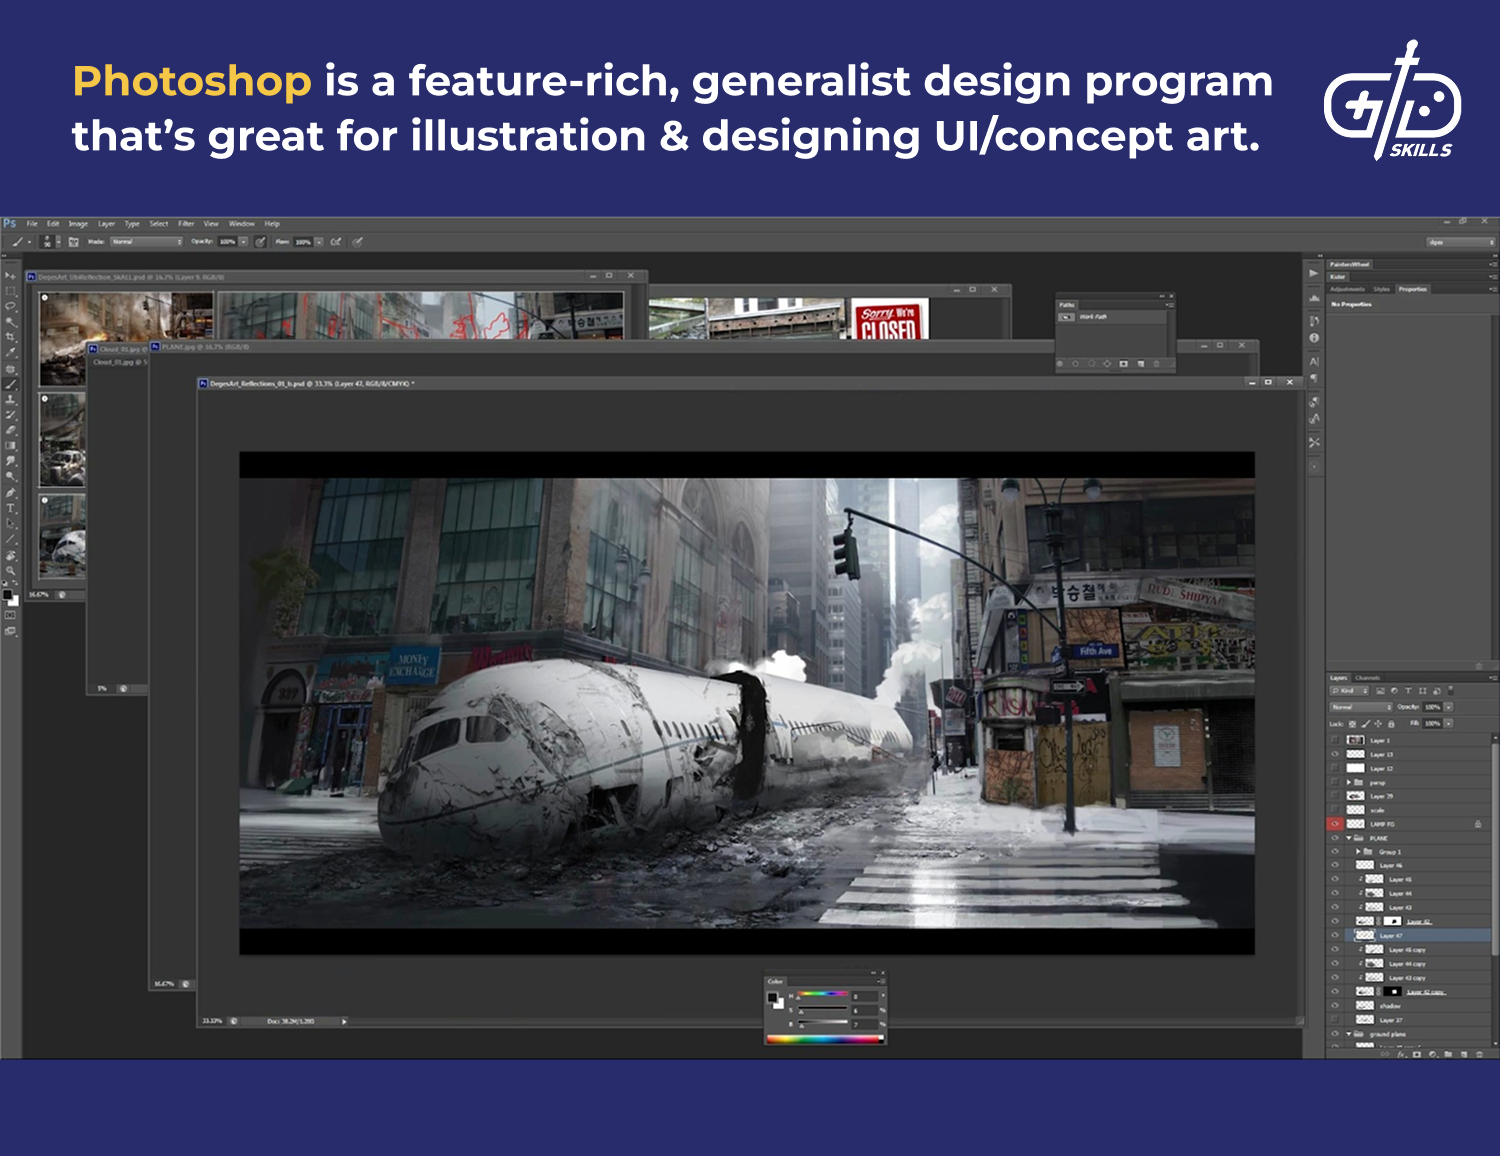This screenshot has width=1501, height=1156.
Task: Toggle visibility of PLANE group
Action: point(1335,838)
